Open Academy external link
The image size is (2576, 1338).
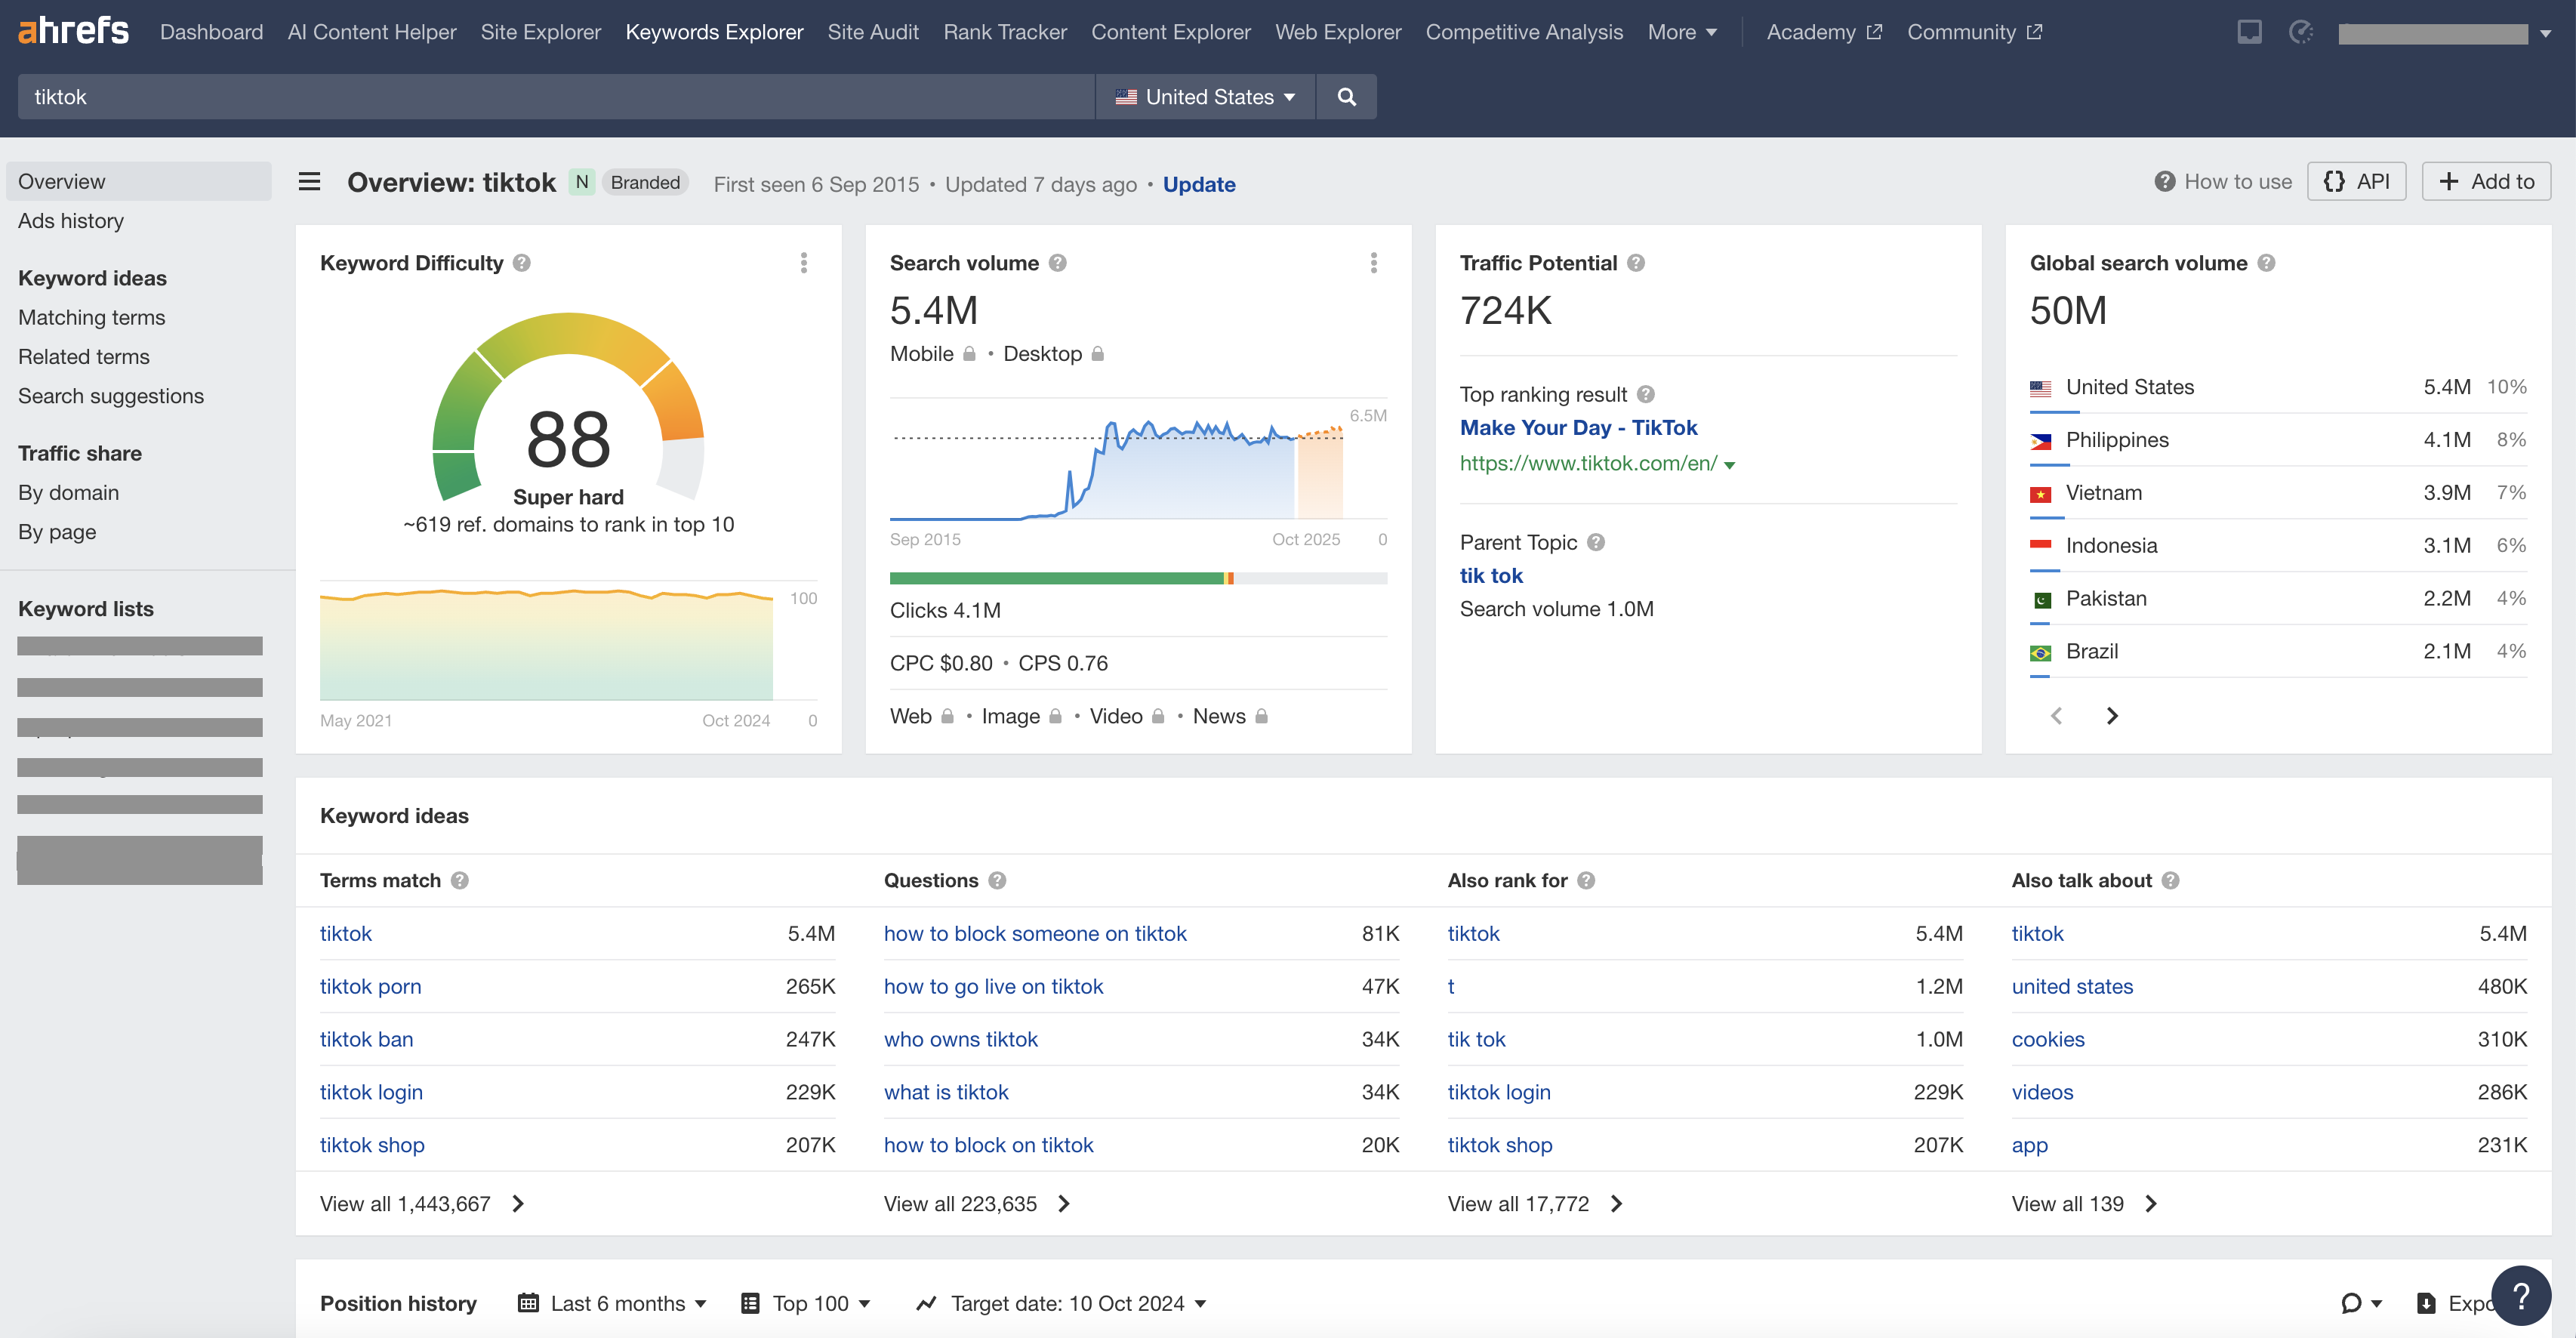coord(1824,32)
